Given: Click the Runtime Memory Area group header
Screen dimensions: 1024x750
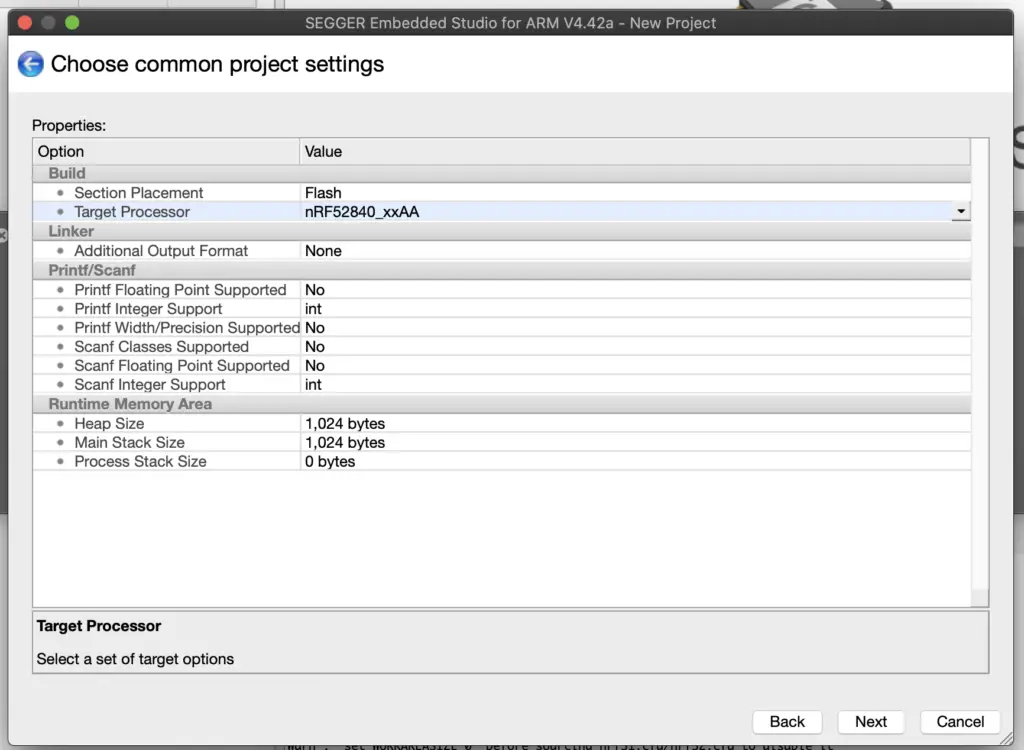Looking at the screenshot, I should click(x=502, y=404).
